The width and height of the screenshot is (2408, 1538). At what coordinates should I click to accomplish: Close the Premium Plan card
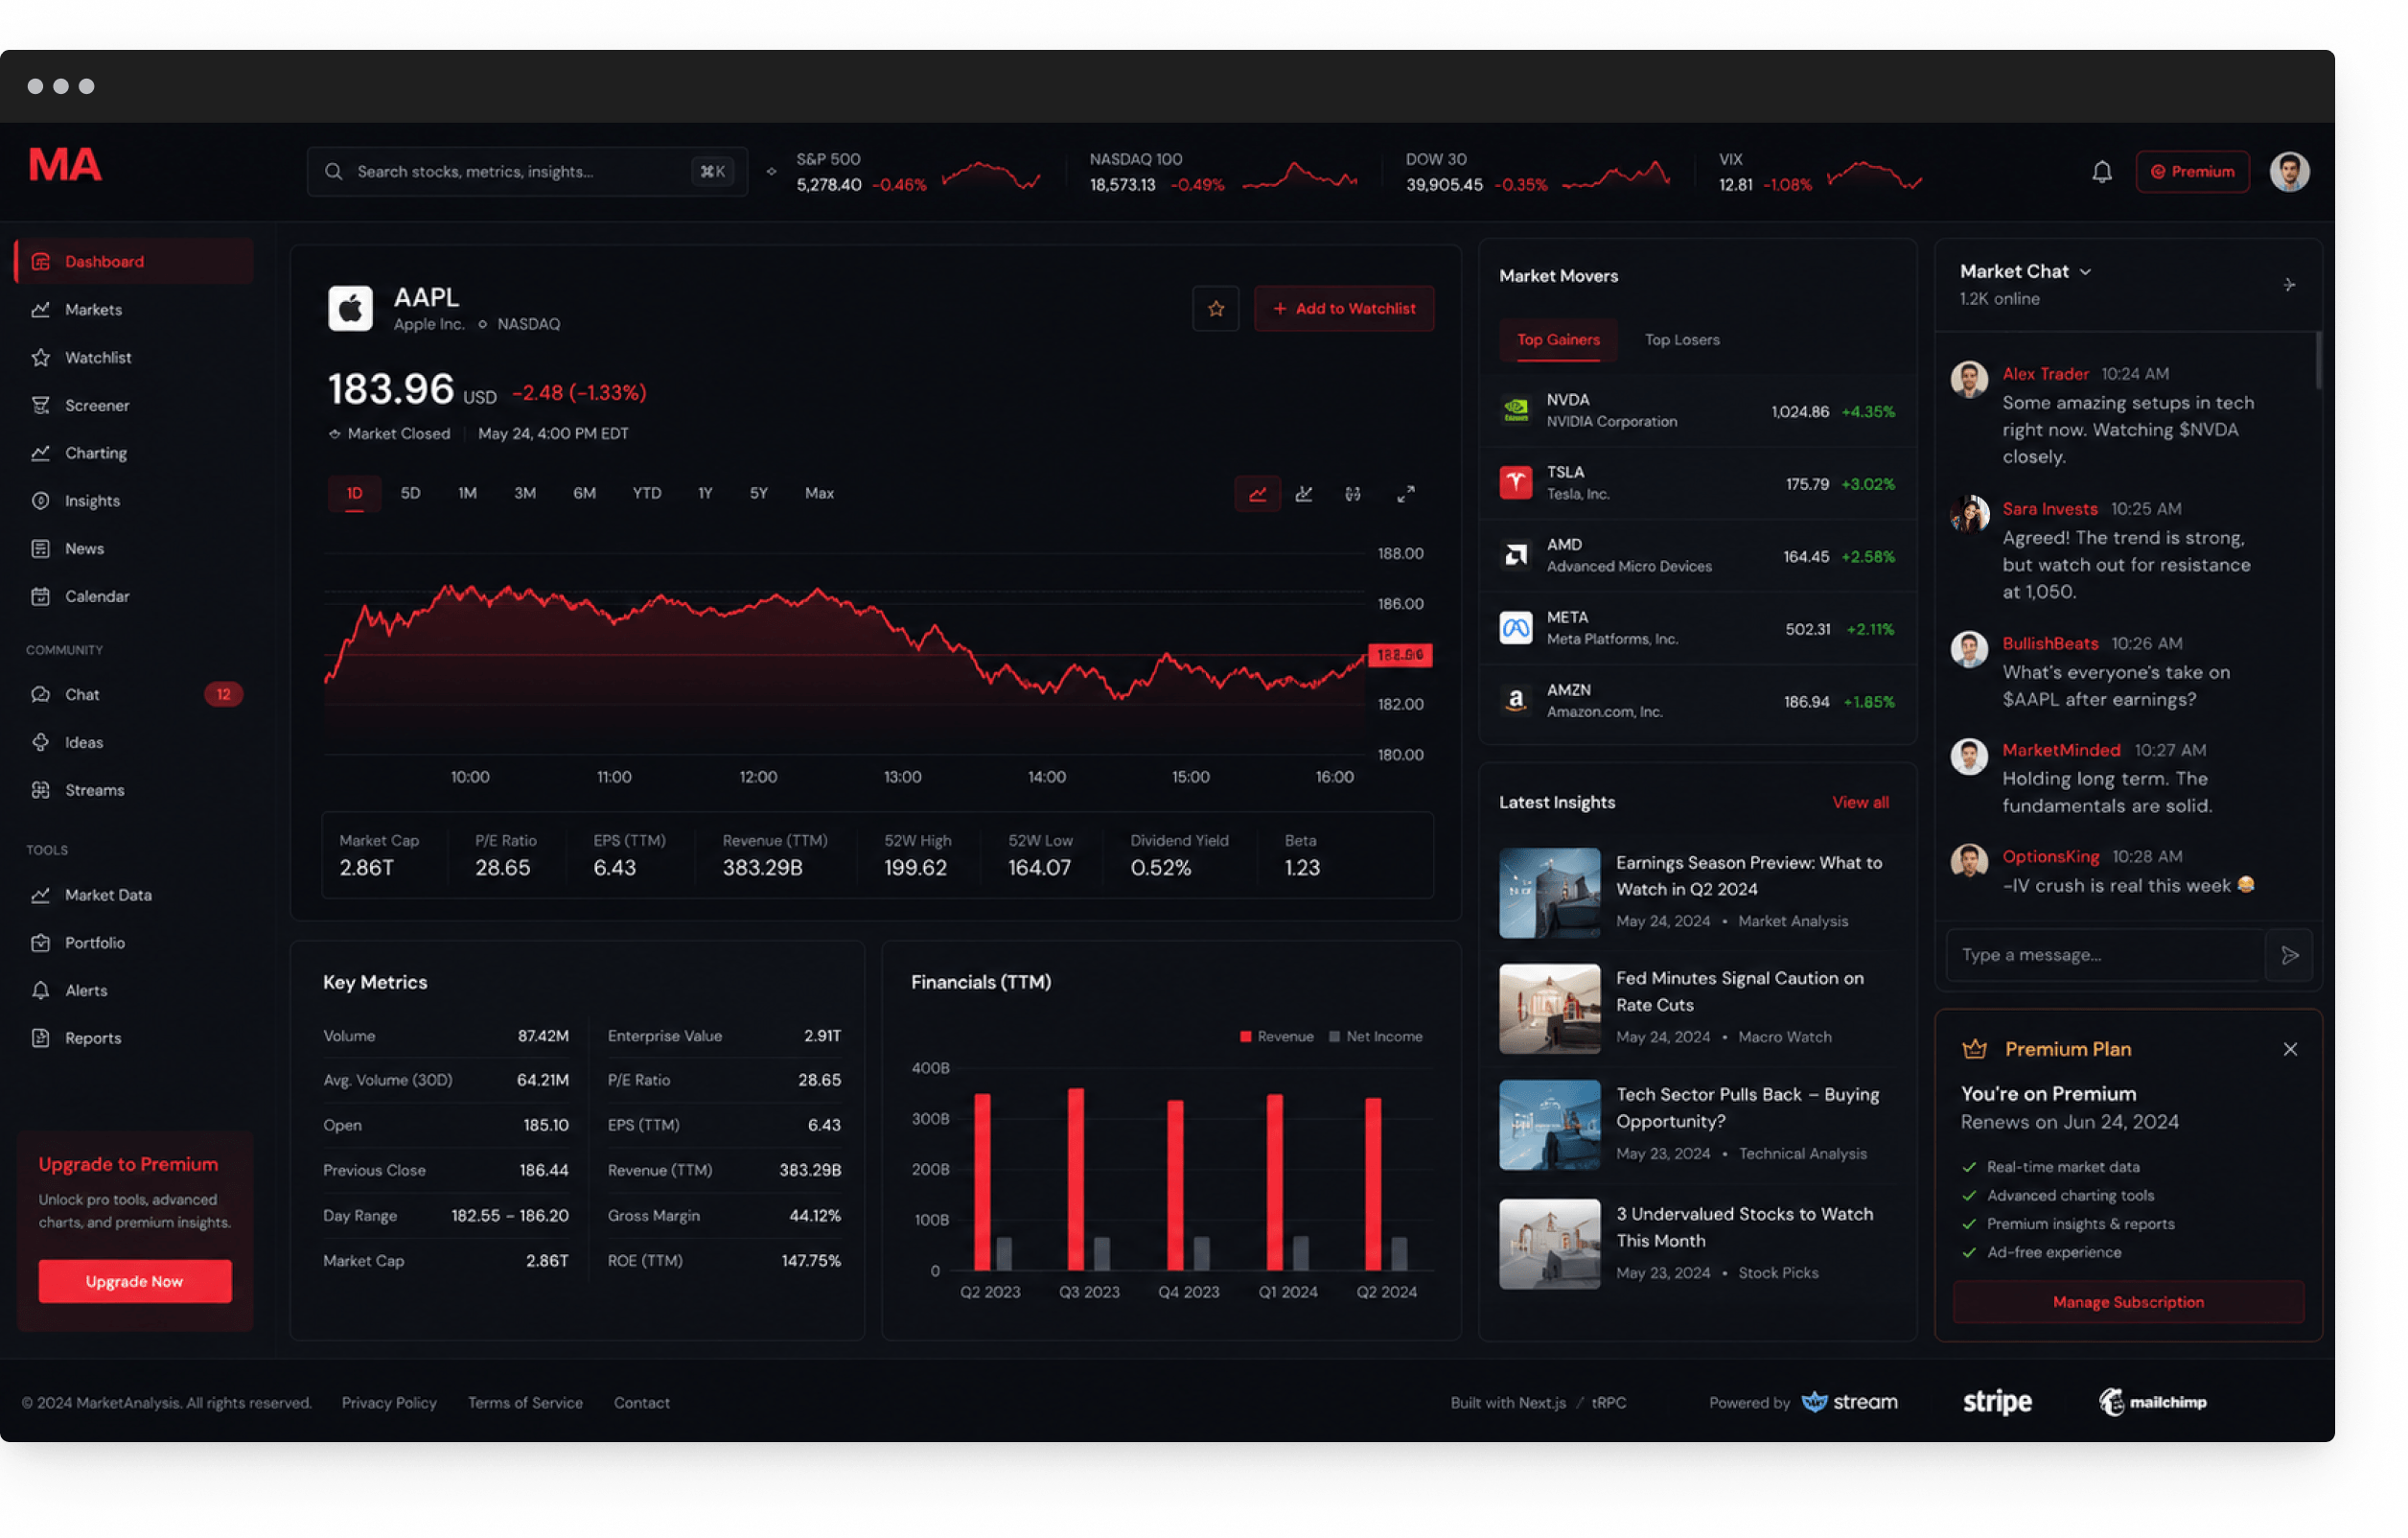[2289, 1049]
